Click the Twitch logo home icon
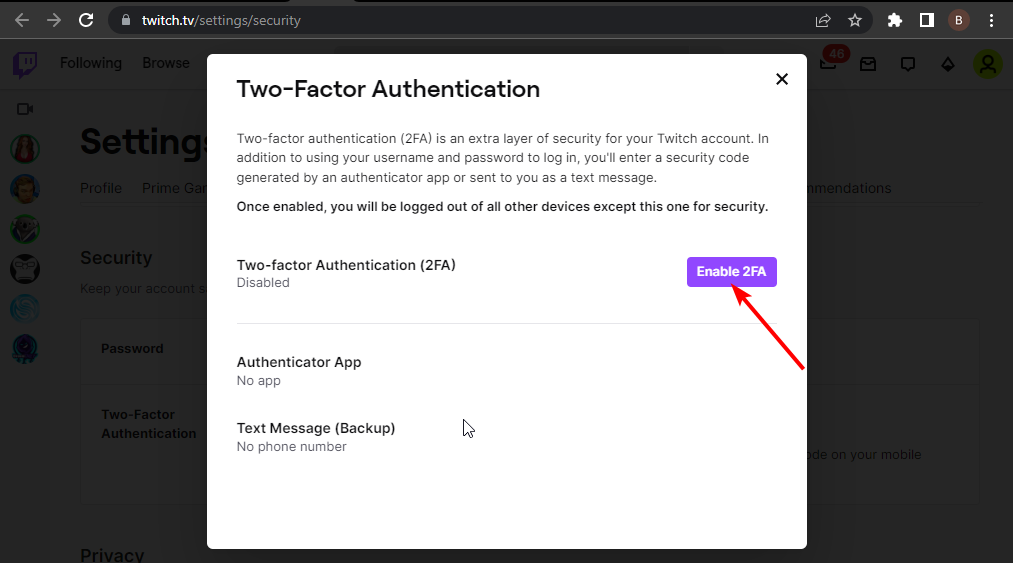The image size is (1013, 563). pos(25,65)
